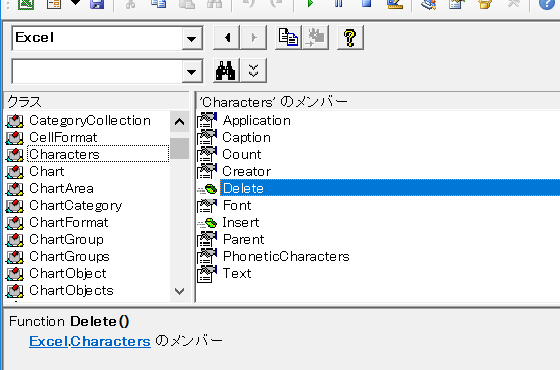This screenshot has width=560, height=370.
Task: Select the Caption member
Action: point(246,138)
